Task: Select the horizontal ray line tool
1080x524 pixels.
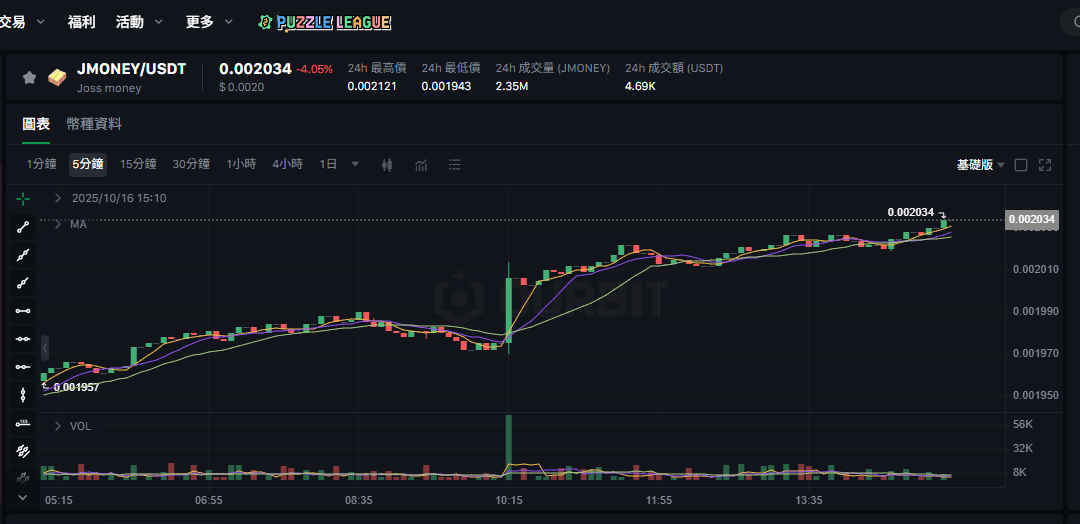Action: (x=23, y=366)
